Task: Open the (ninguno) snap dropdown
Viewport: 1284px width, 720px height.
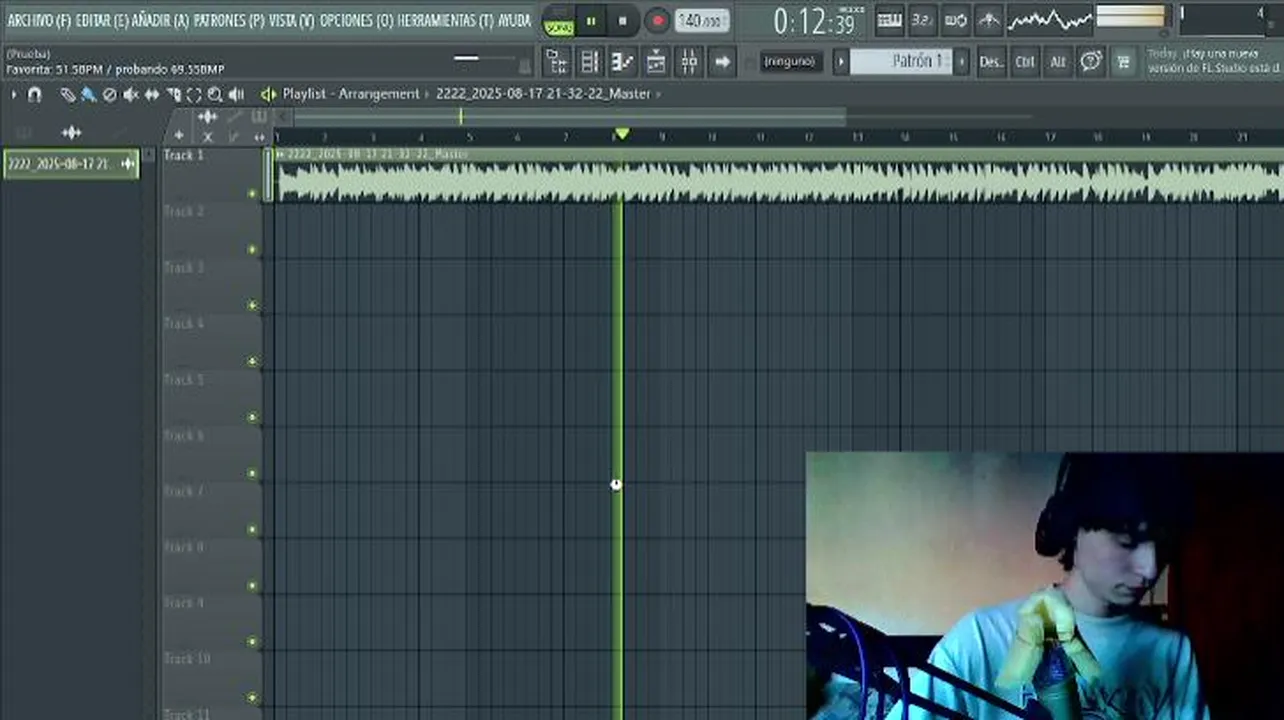Action: point(791,61)
